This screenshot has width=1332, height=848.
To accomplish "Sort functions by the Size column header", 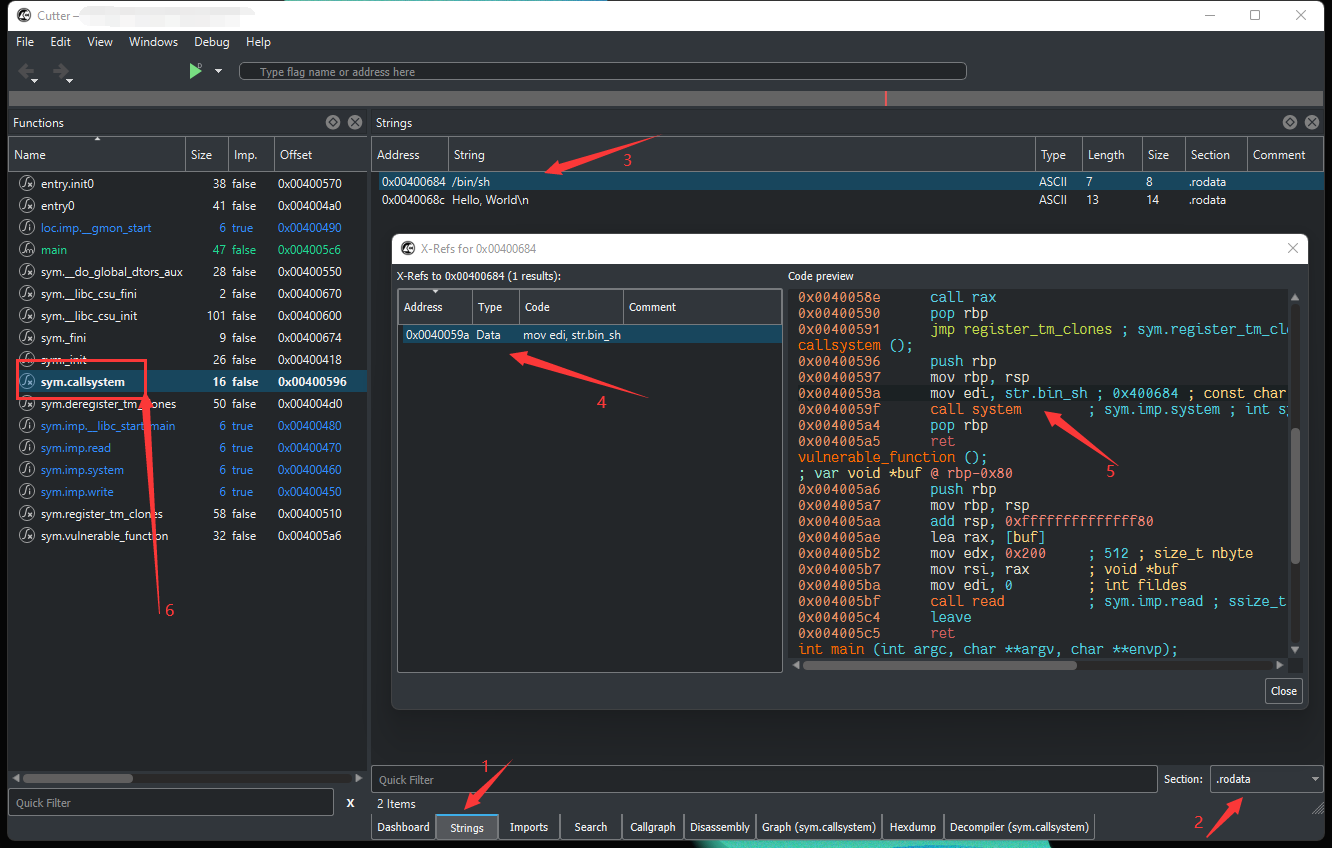I will pos(207,155).
